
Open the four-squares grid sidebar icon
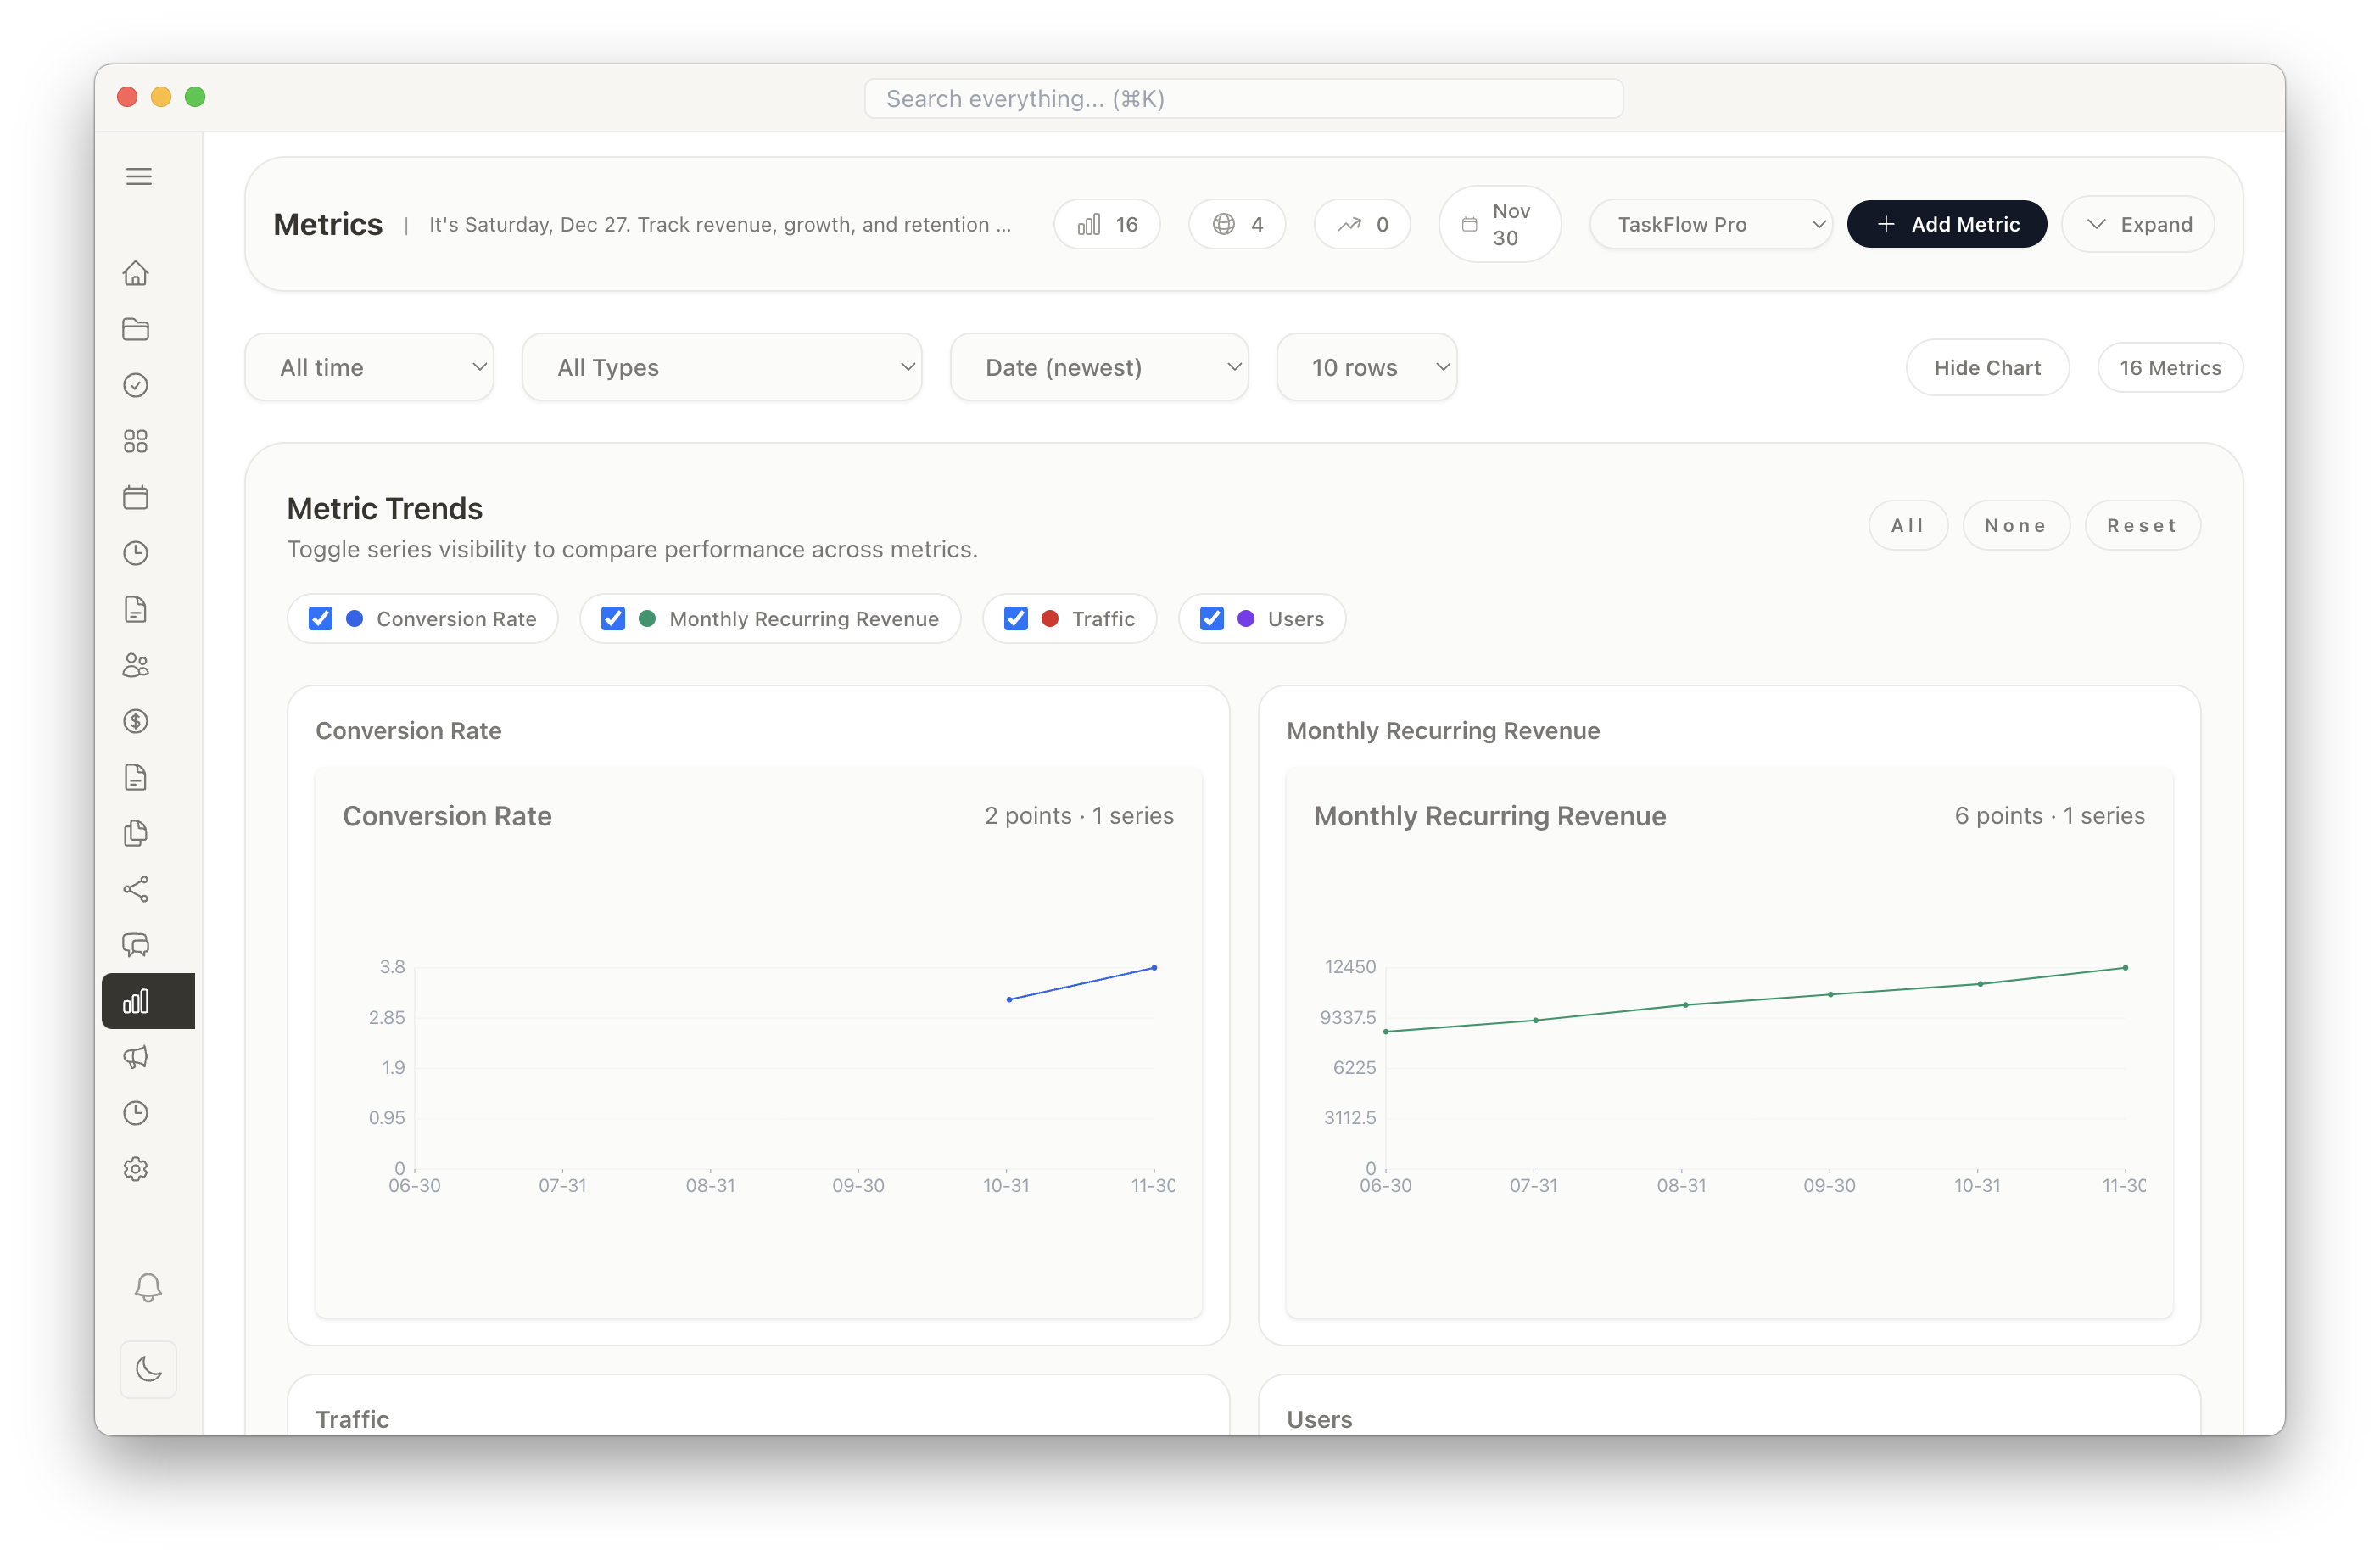click(x=136, y=441)
